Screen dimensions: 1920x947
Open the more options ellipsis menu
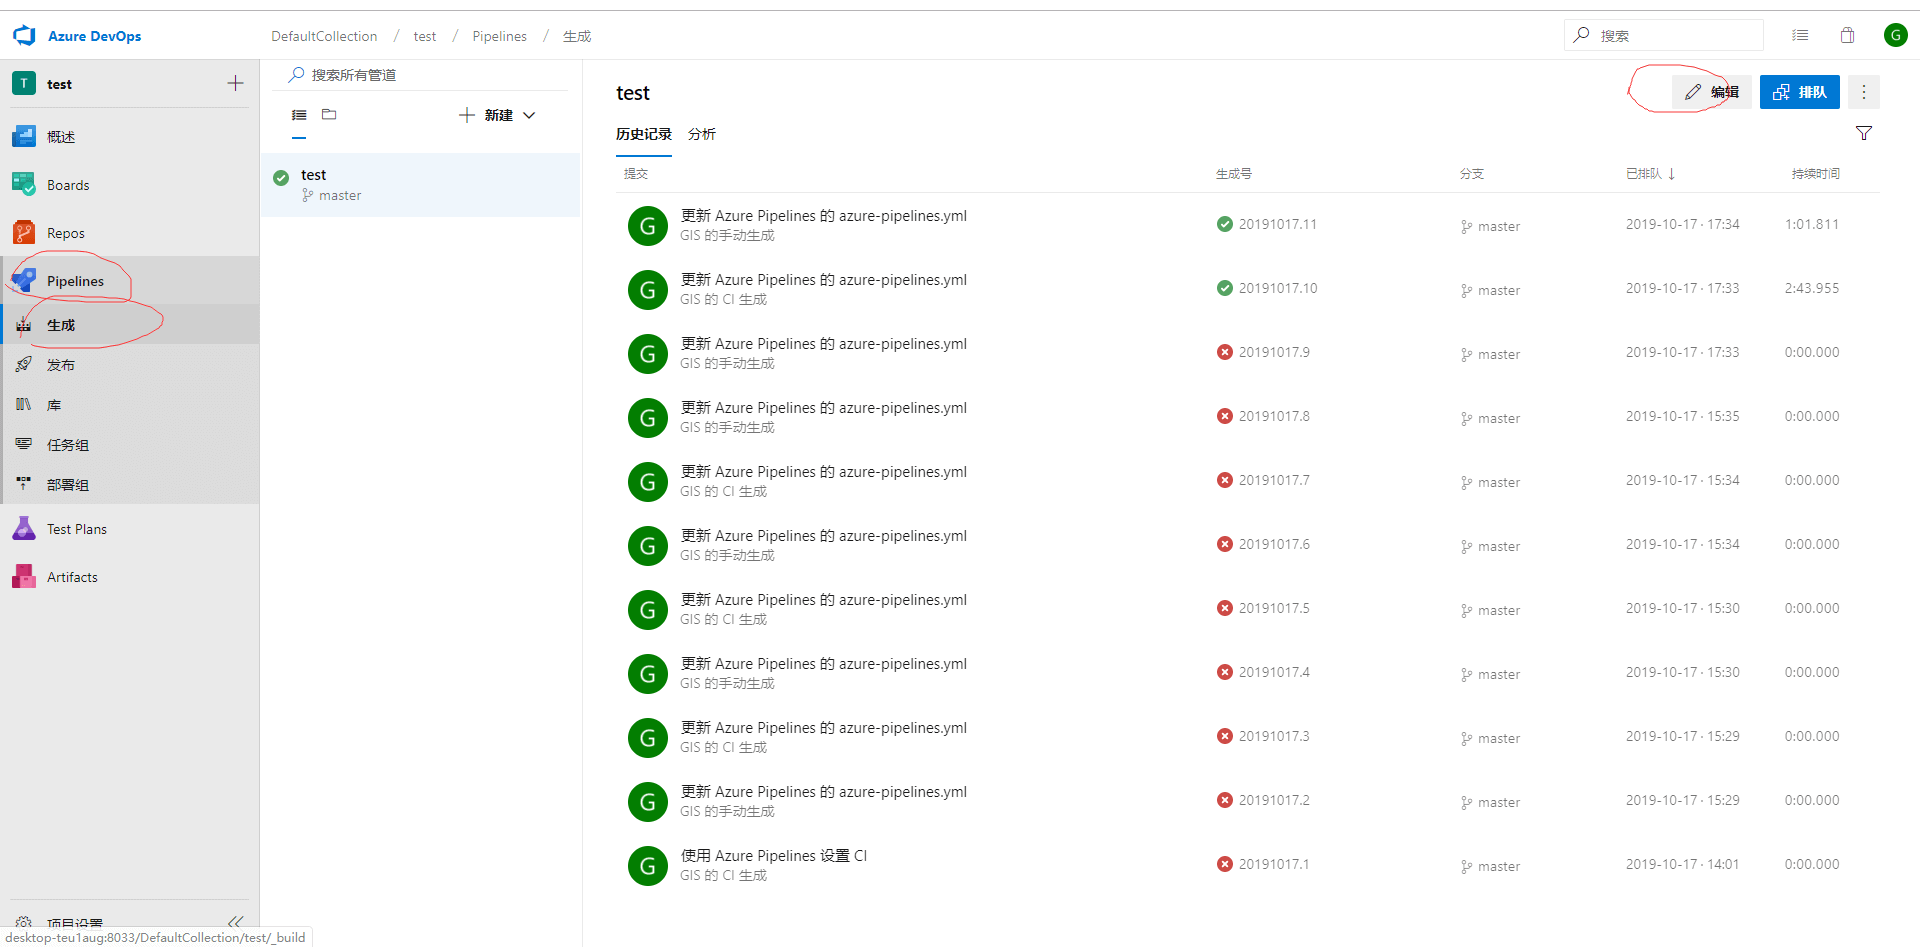tap(1864, 92)
